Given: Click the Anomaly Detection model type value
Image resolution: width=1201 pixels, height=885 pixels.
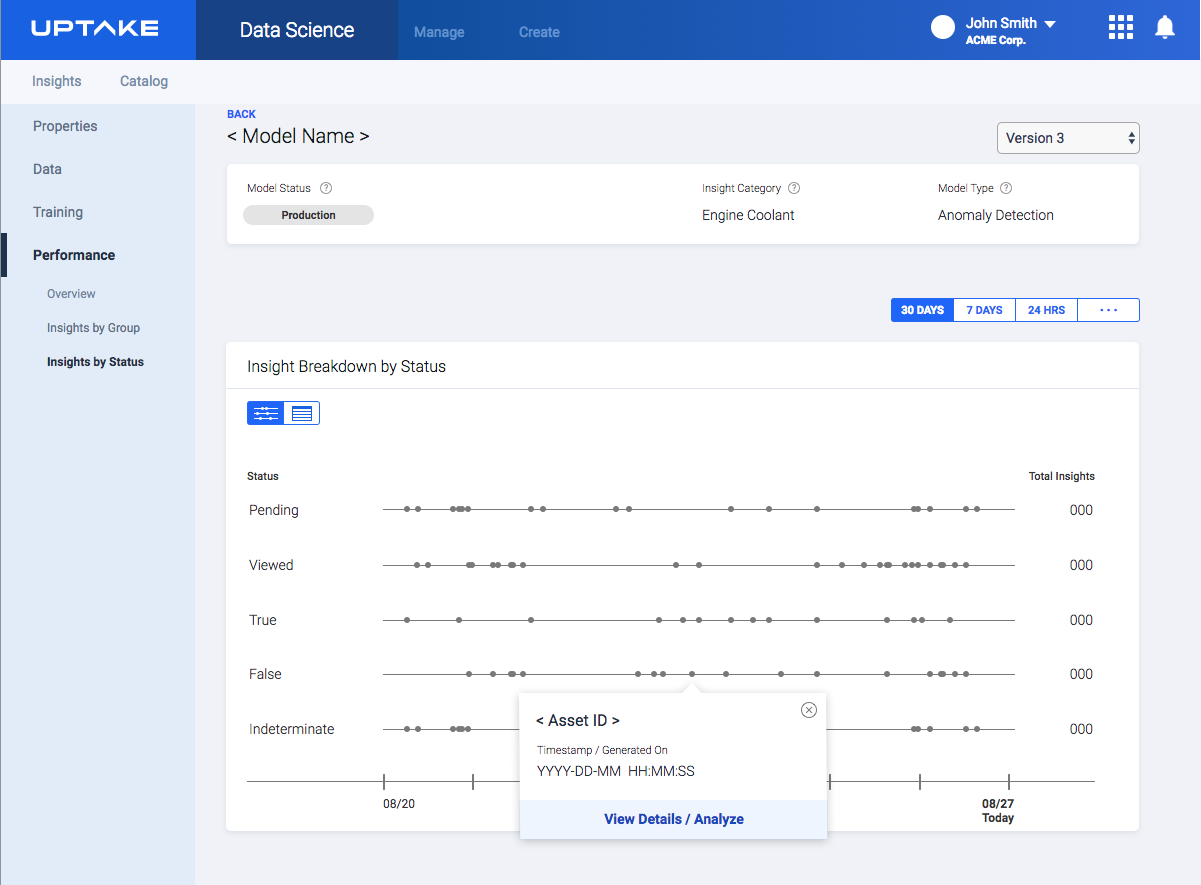Looking at the screenshot, I should (x=996, y=215).
